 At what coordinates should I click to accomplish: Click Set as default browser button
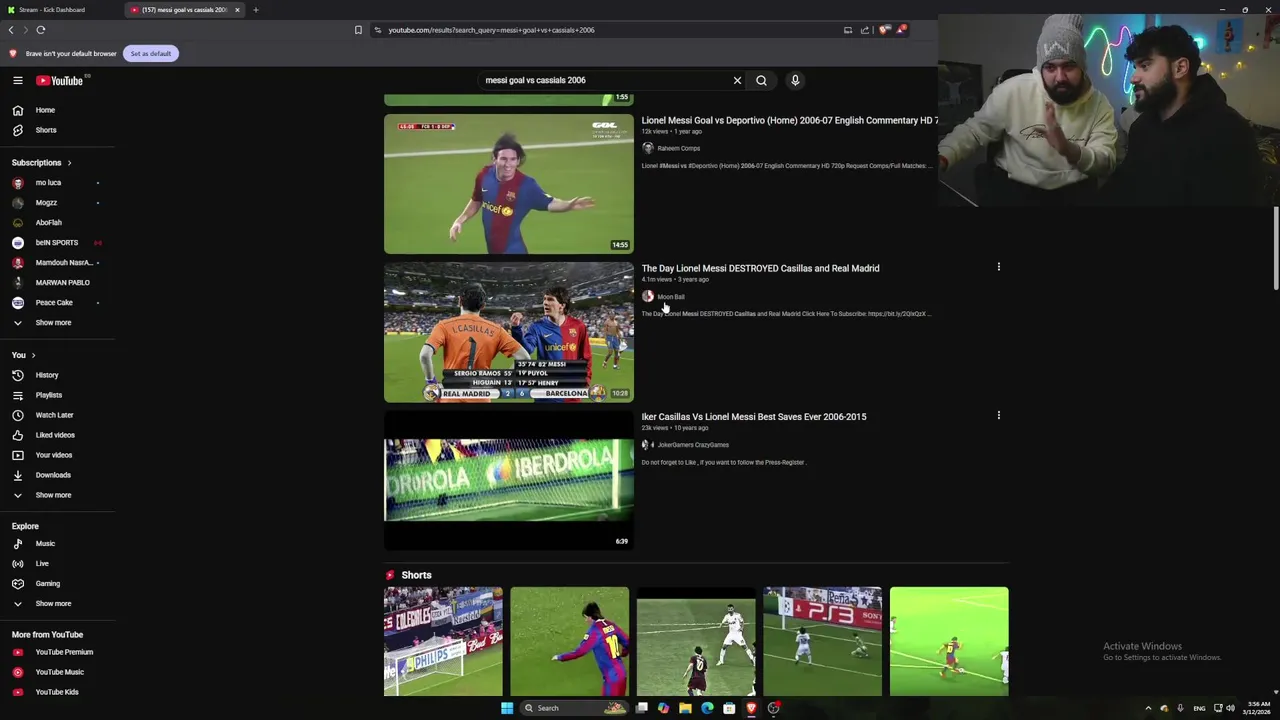coord(151,53)
